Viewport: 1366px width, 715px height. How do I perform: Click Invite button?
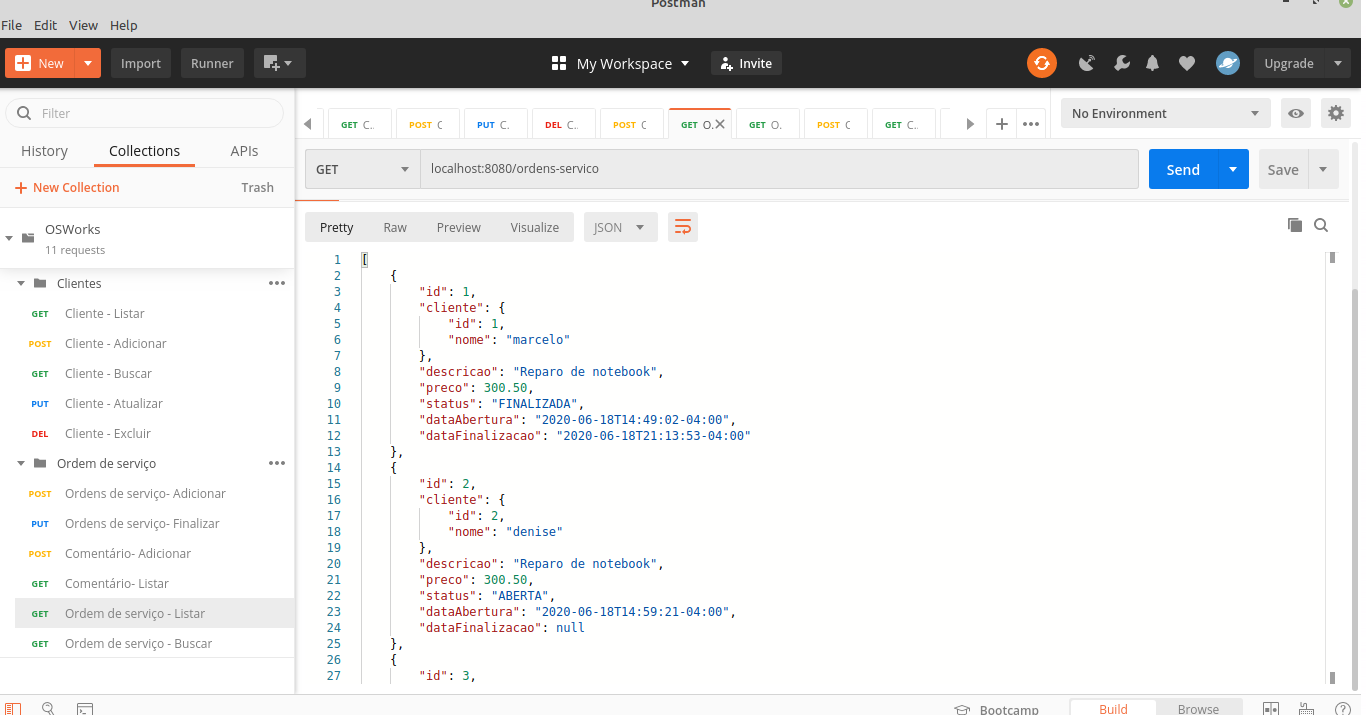(746, 63)
